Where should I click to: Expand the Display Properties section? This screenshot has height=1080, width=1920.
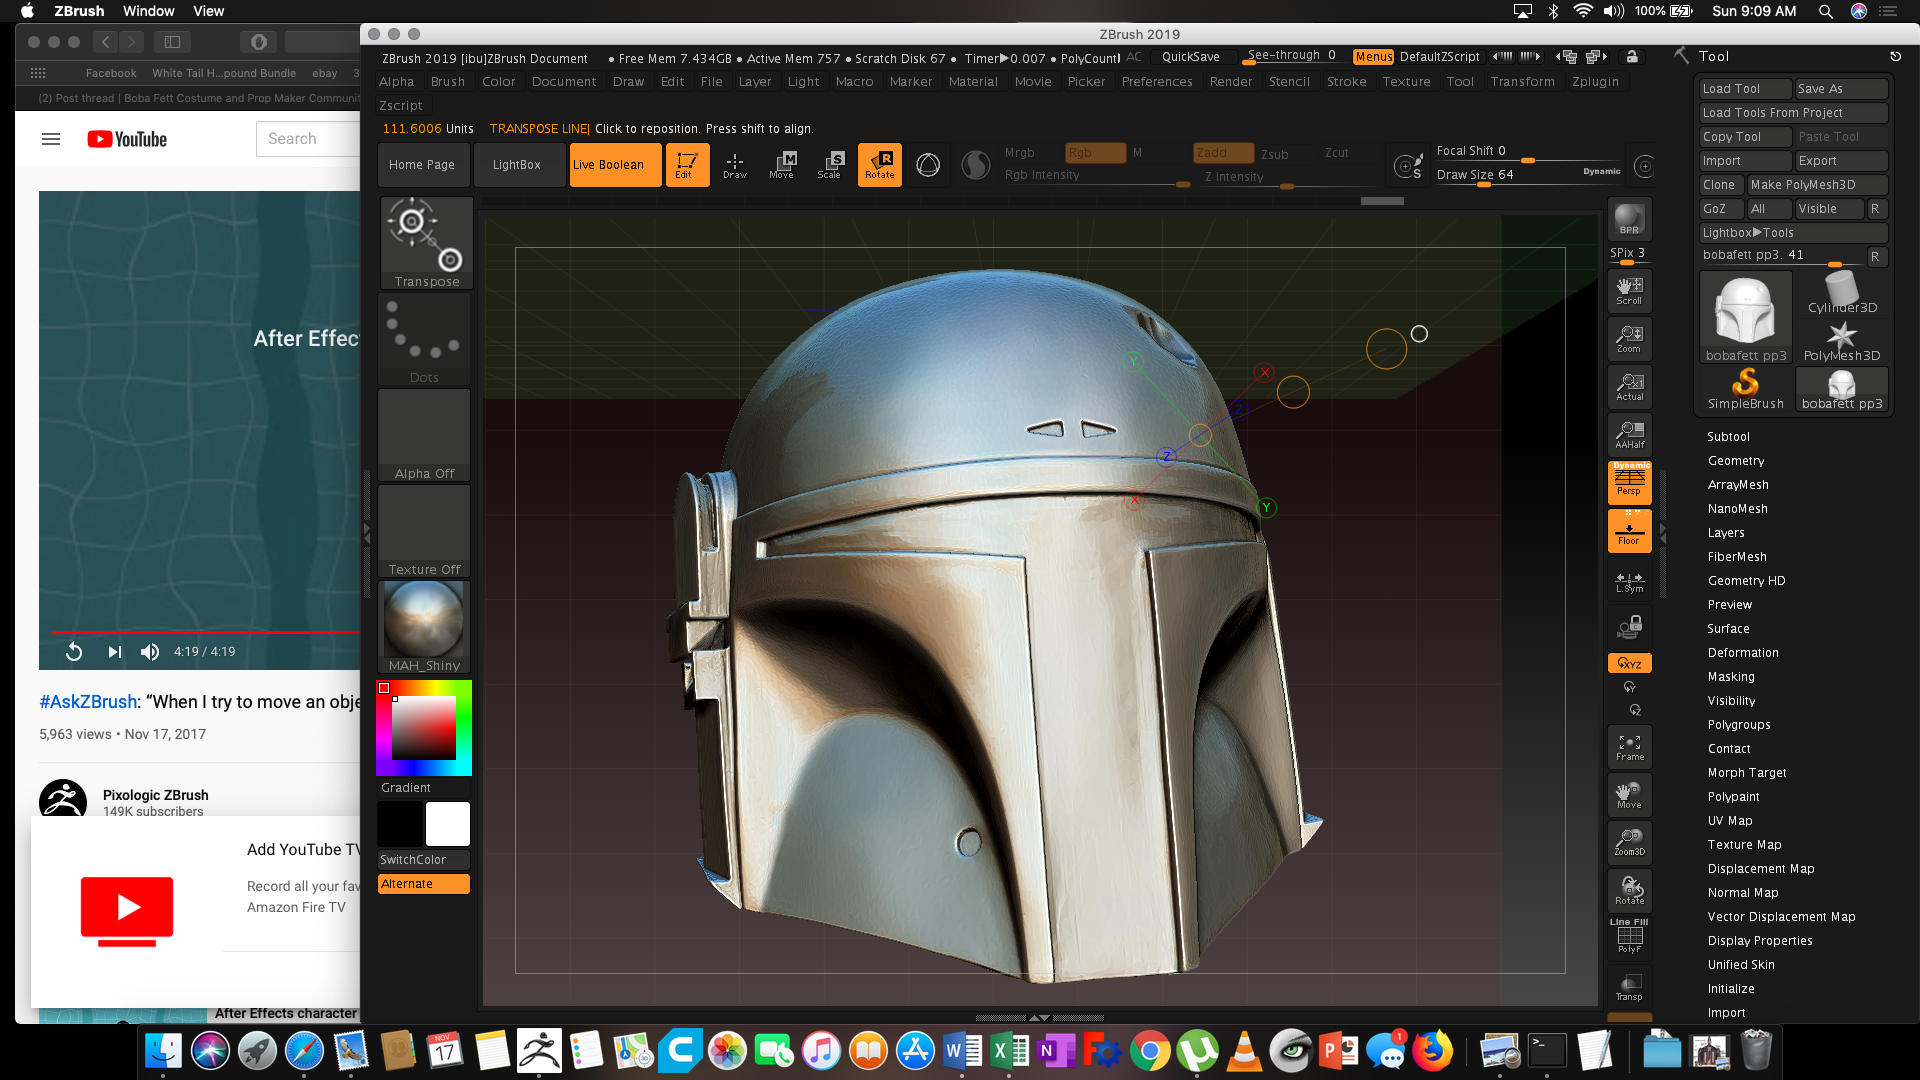(1760, 941)
